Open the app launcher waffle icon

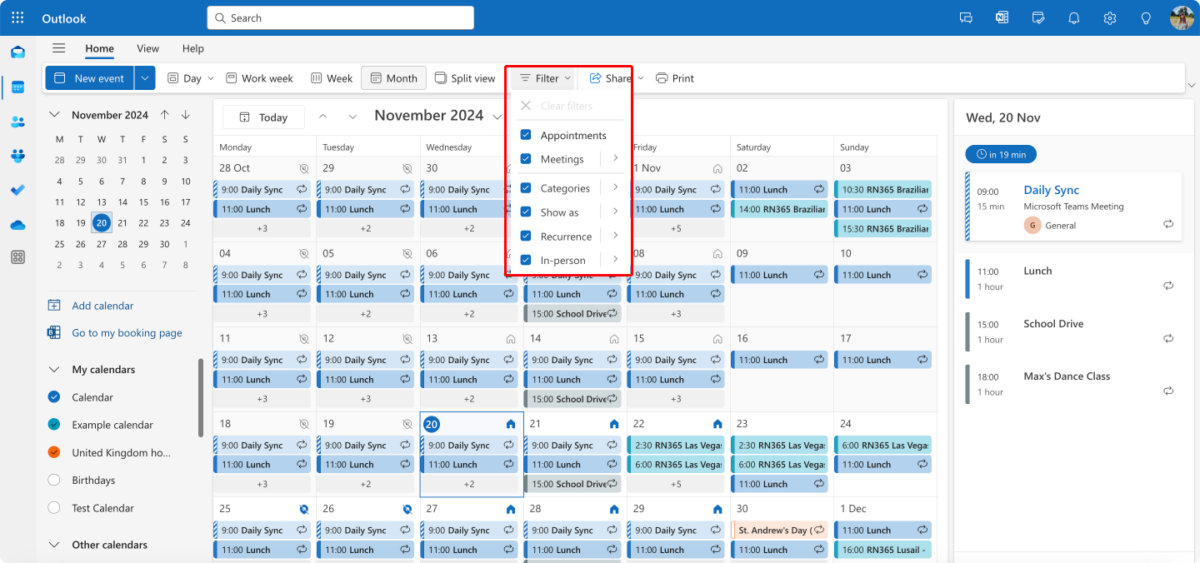18,18
